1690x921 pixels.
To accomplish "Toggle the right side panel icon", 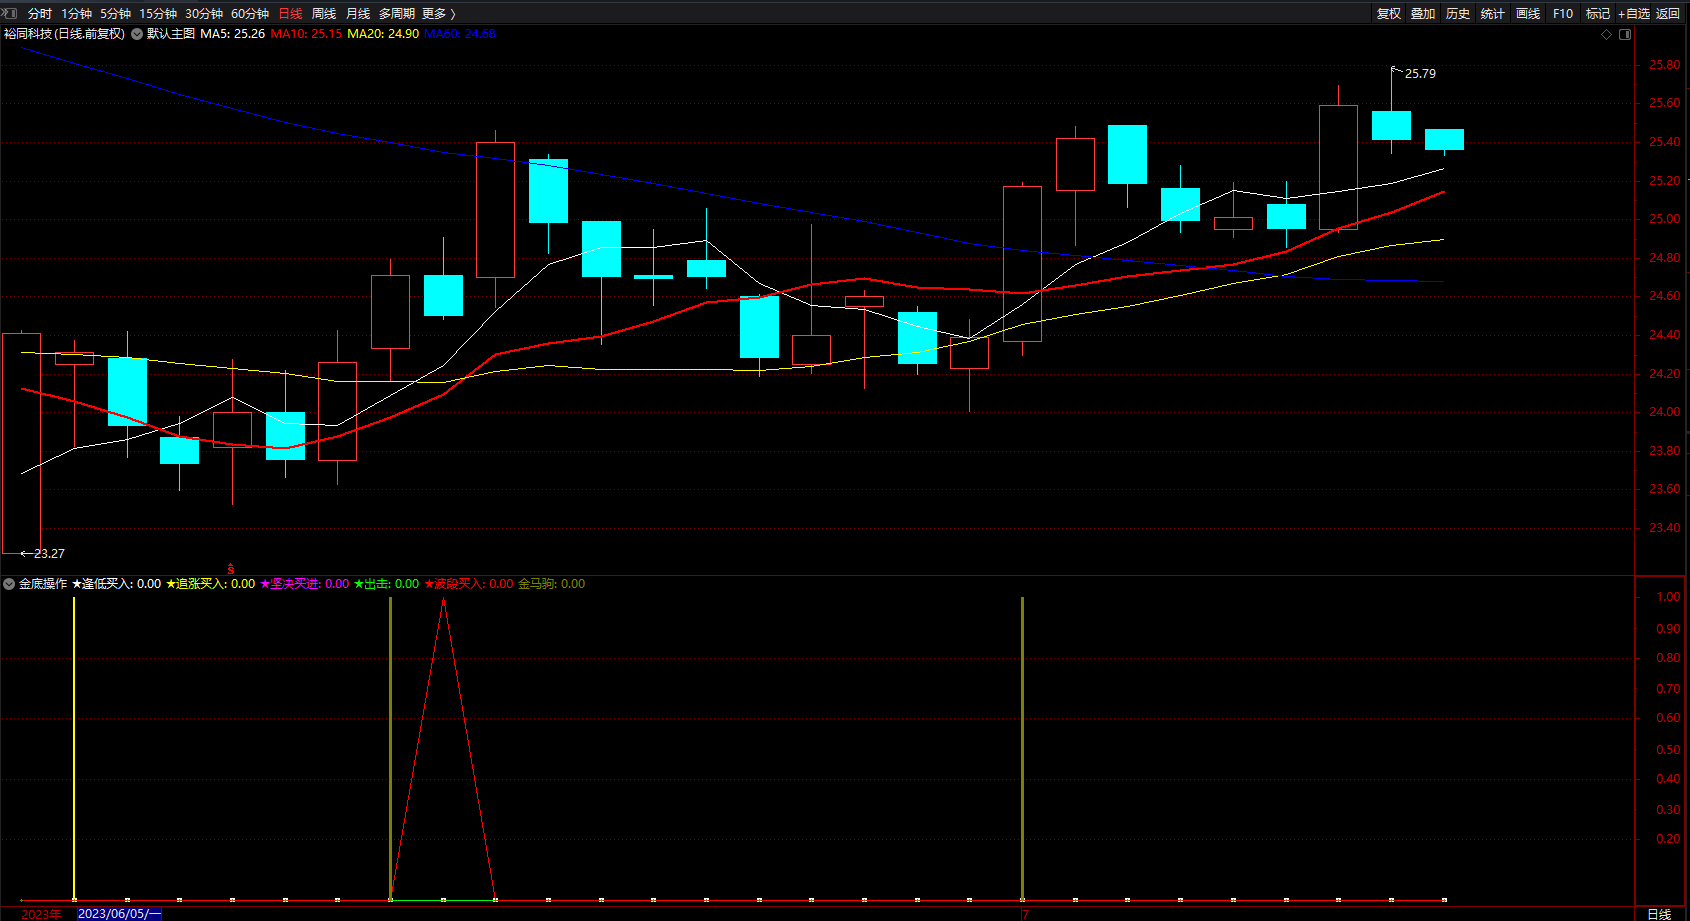I will pos(1625,34).
